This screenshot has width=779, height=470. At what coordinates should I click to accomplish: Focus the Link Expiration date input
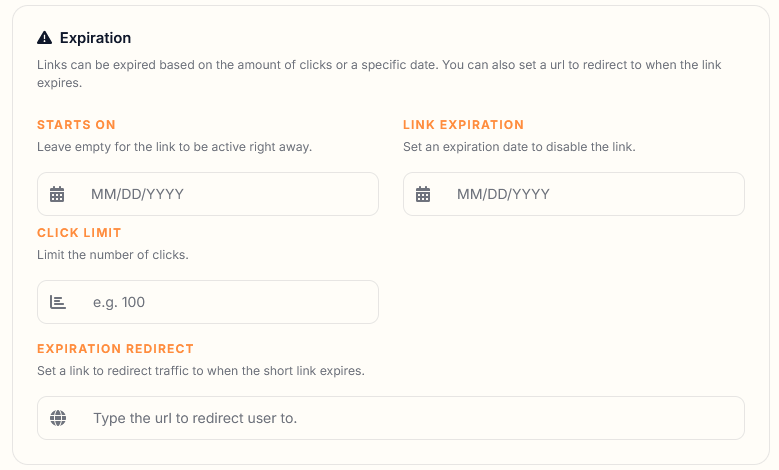574,194
